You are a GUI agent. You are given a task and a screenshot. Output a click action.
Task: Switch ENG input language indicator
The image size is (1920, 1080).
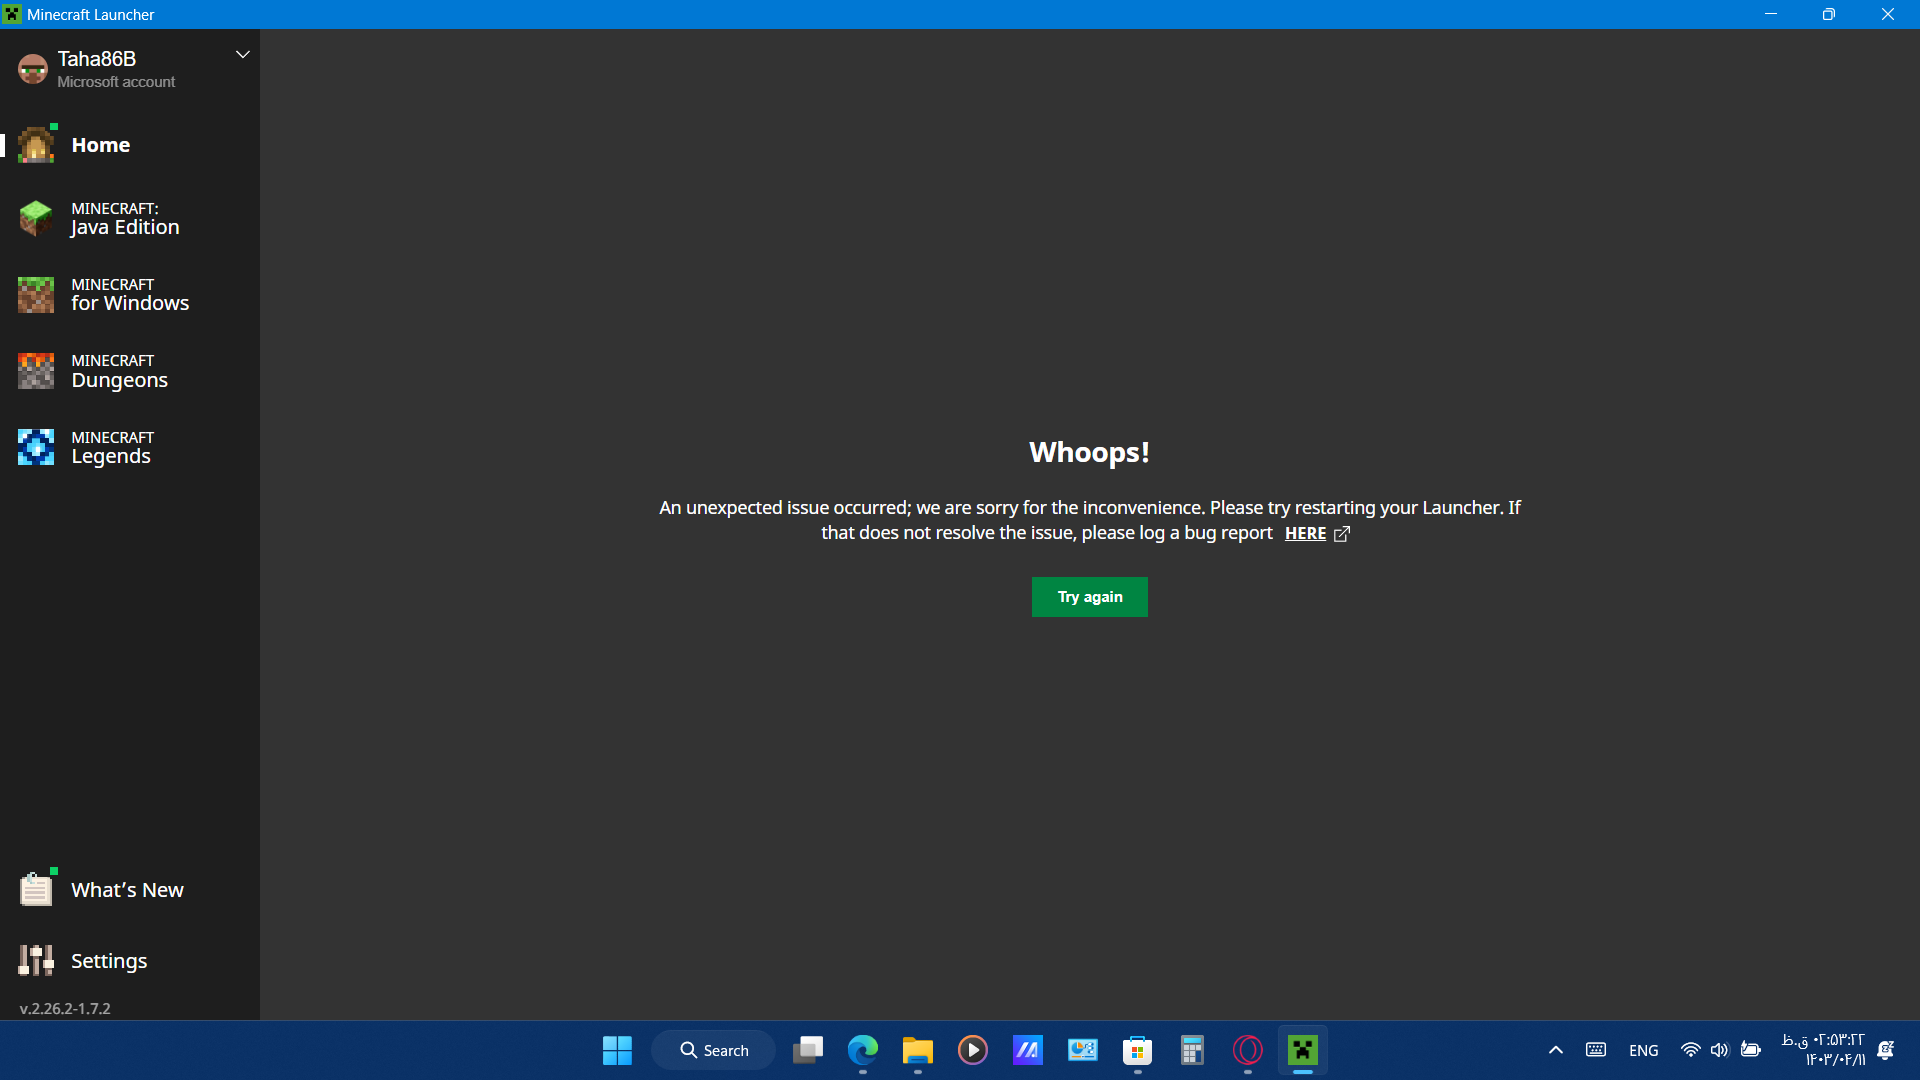pos(1643,1050)
